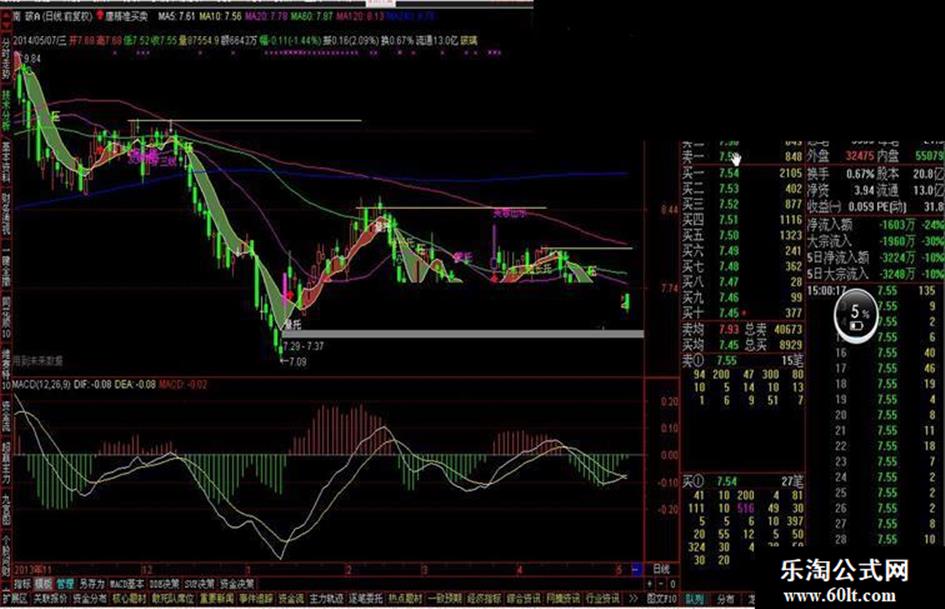Click the 0 reset zoom button
Image resolution: width=945 pixels, height=609 pixels.
tap(673, 584)
